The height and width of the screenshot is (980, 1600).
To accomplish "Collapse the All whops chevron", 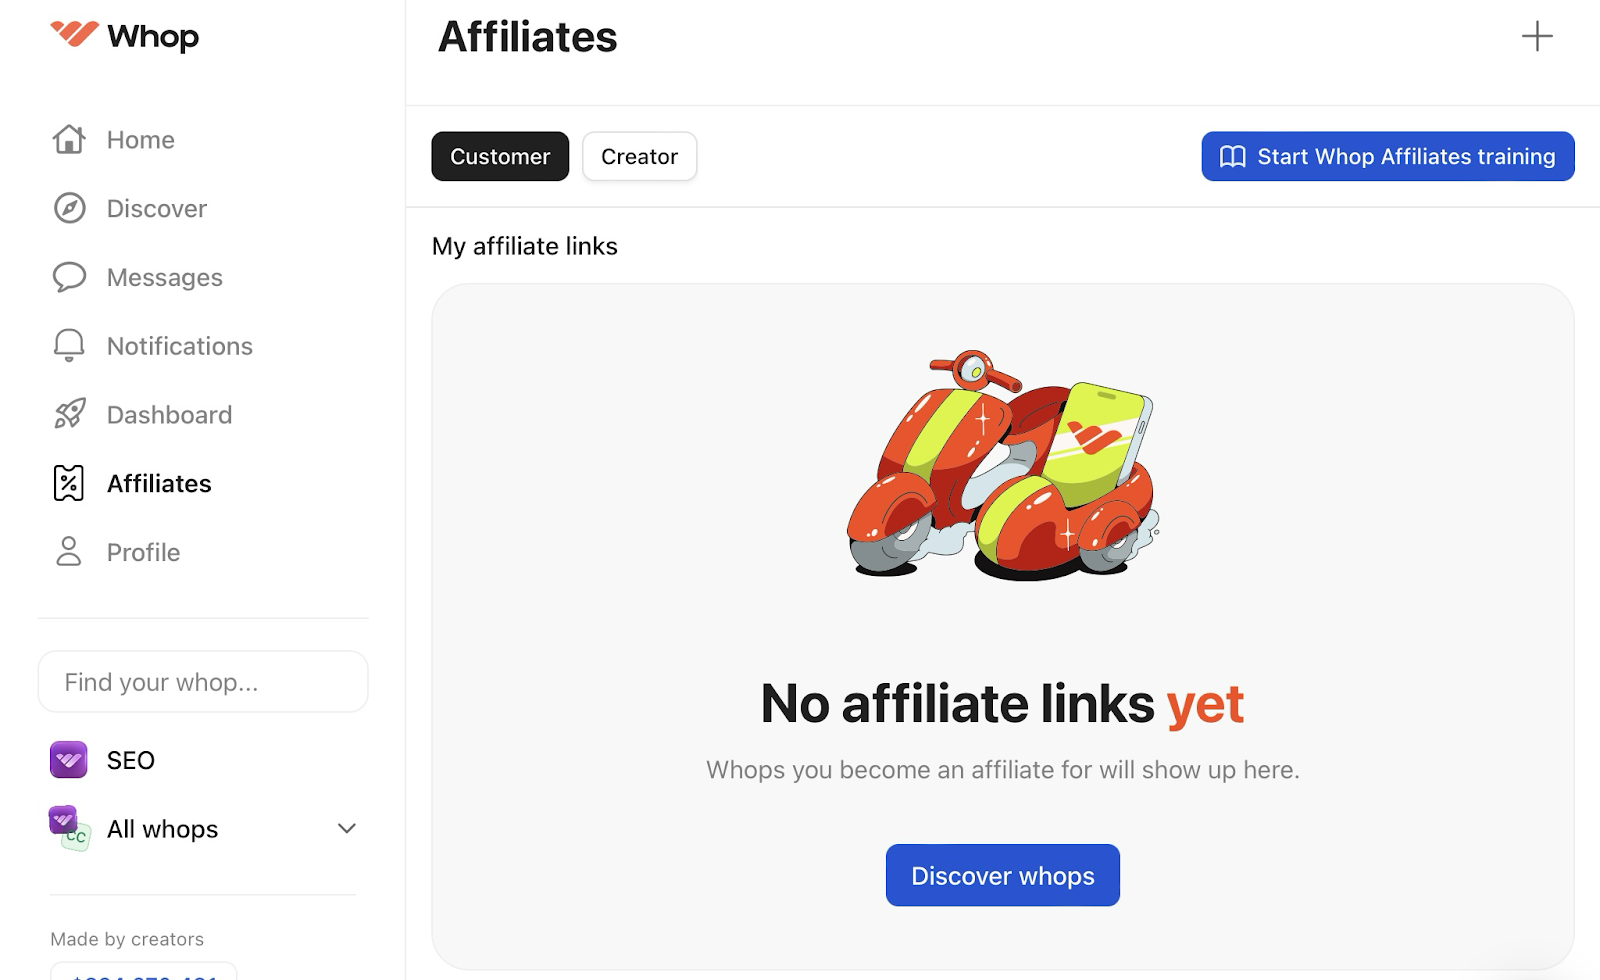I will (346, 828).
